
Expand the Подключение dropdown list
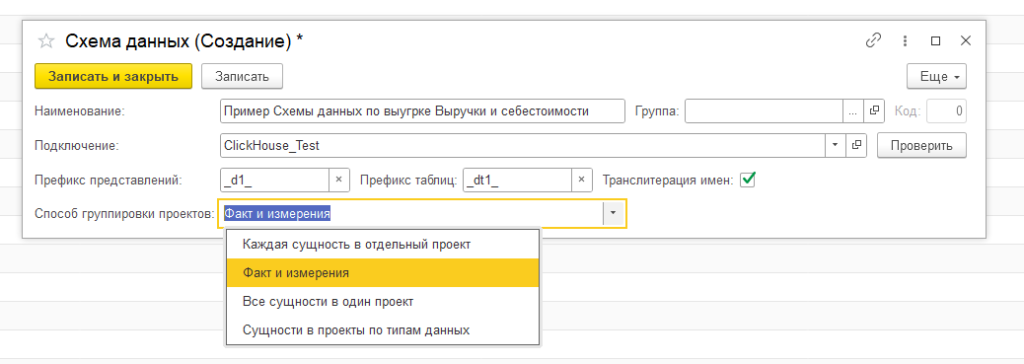tap(835, 145)
